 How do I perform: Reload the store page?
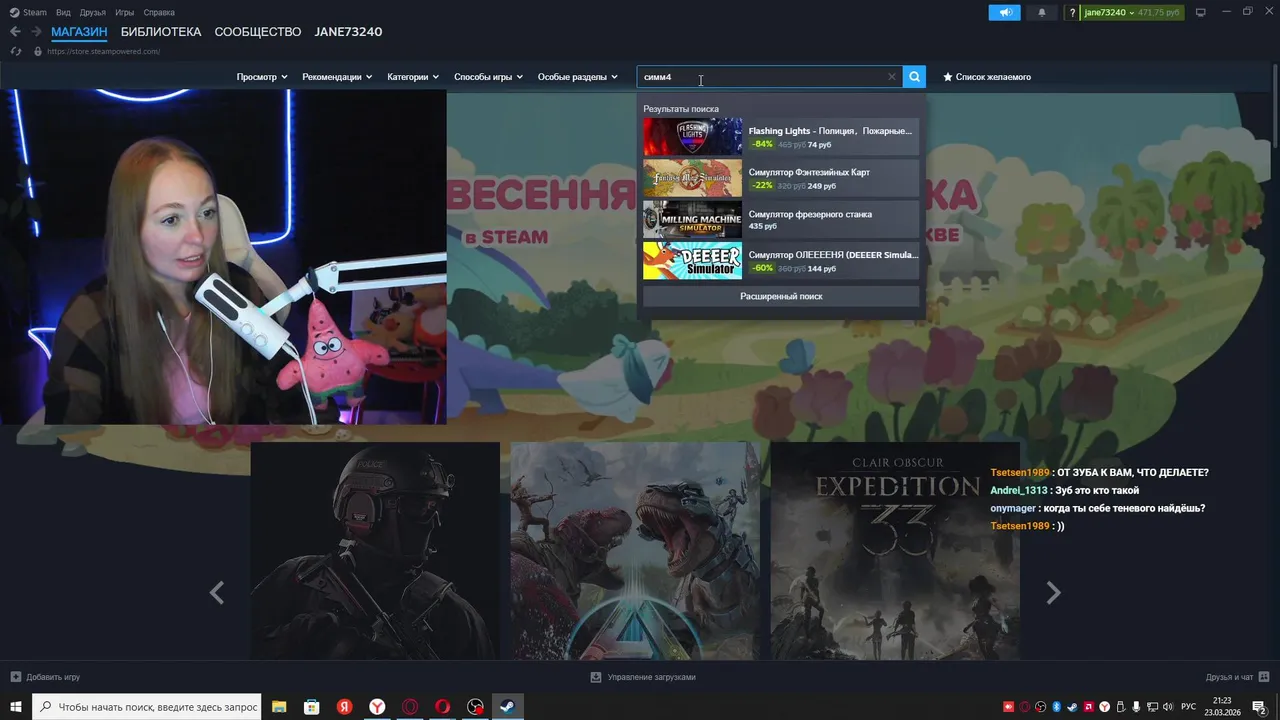(x=16, y=51)
